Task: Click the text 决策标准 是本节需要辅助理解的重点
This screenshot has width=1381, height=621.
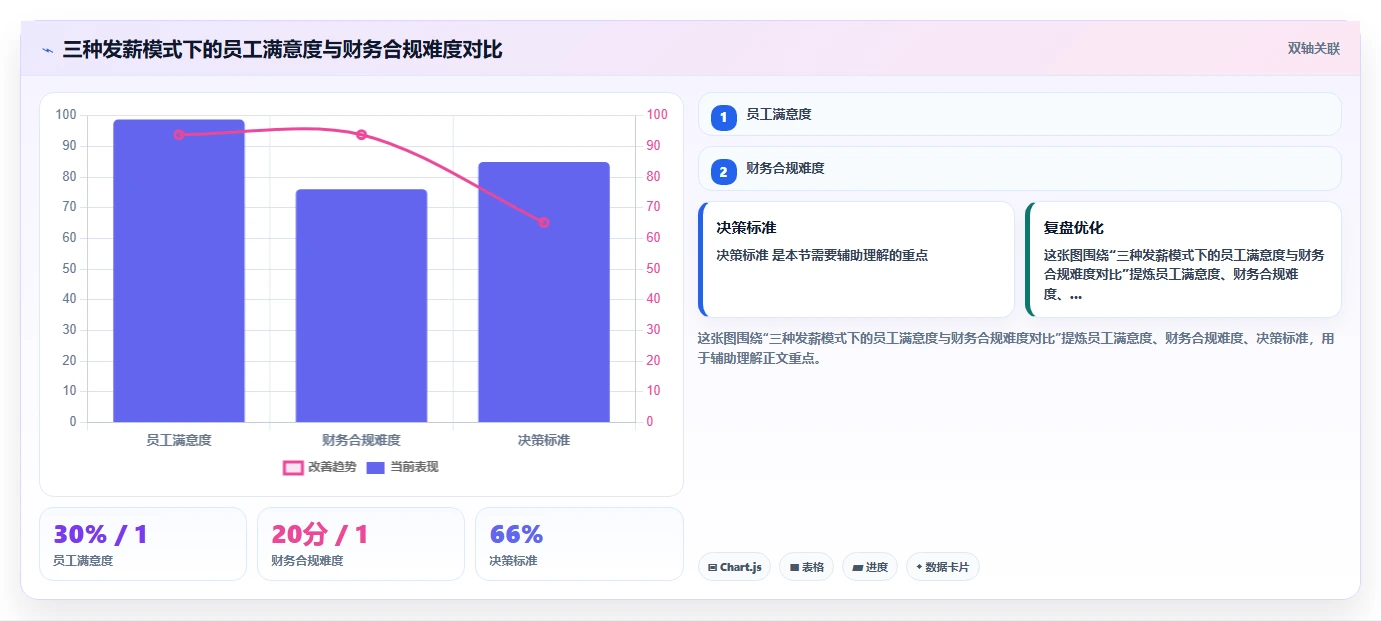Action: 822,255
